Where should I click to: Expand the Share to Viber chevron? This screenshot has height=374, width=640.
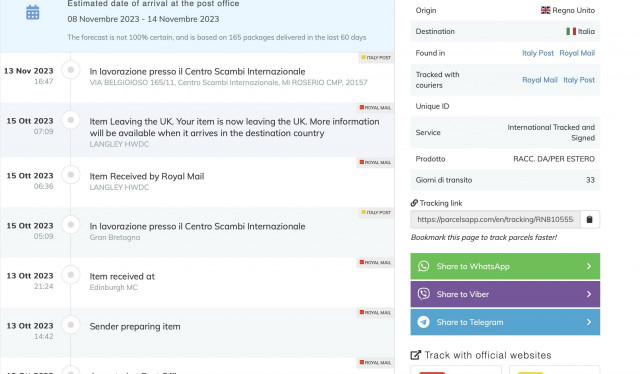[589, 294]
